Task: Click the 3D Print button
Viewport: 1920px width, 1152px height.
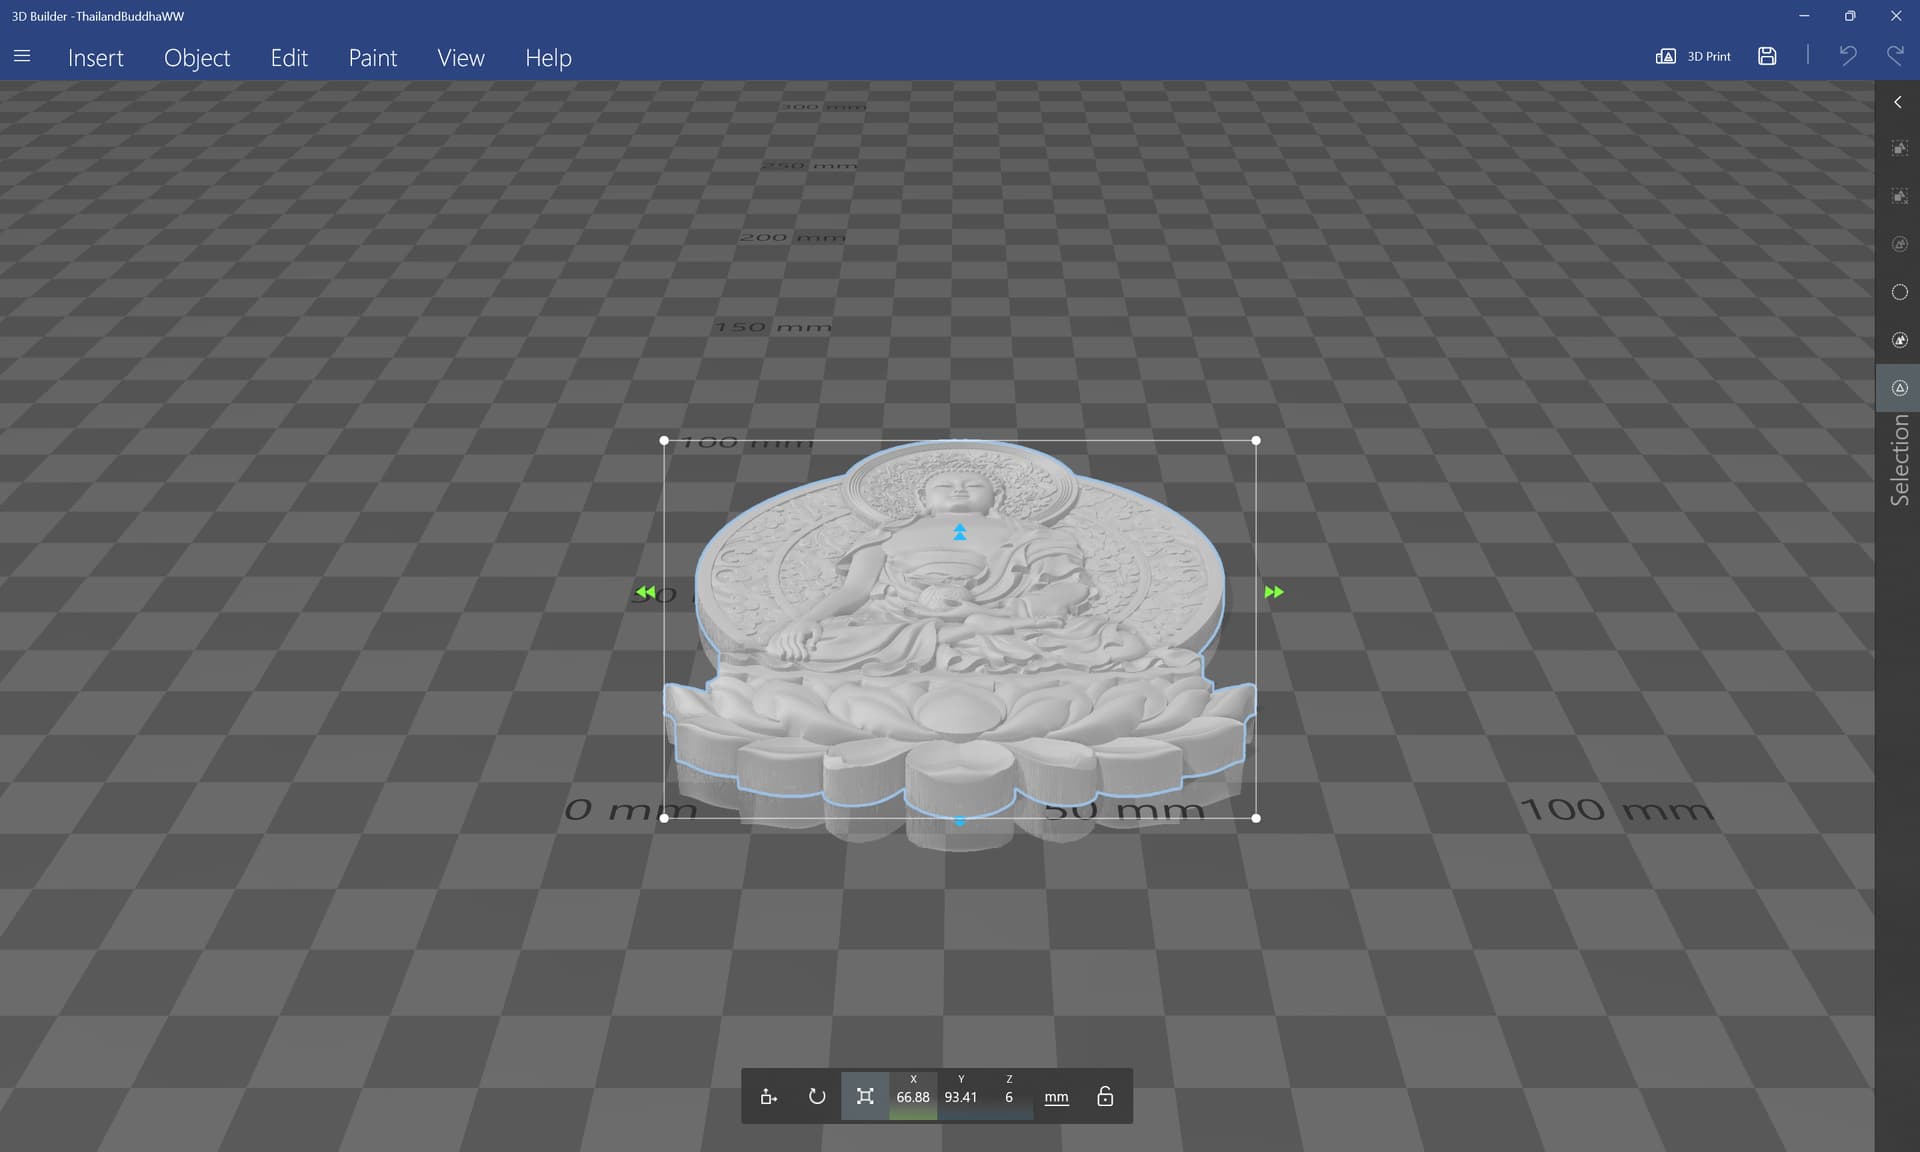Action: pos(1693,57)
